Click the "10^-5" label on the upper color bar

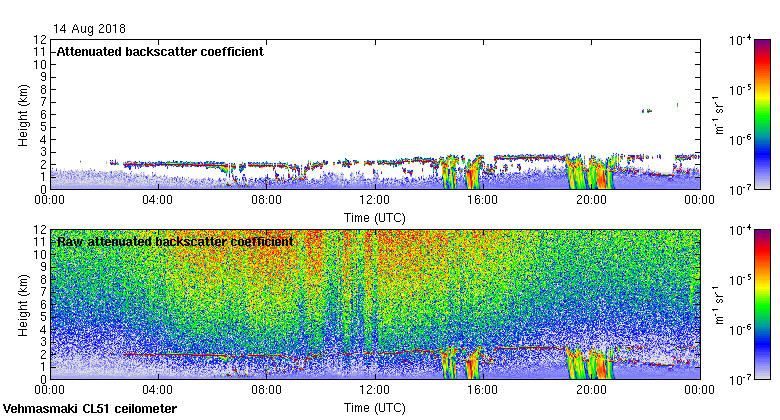tap(740, 90)
